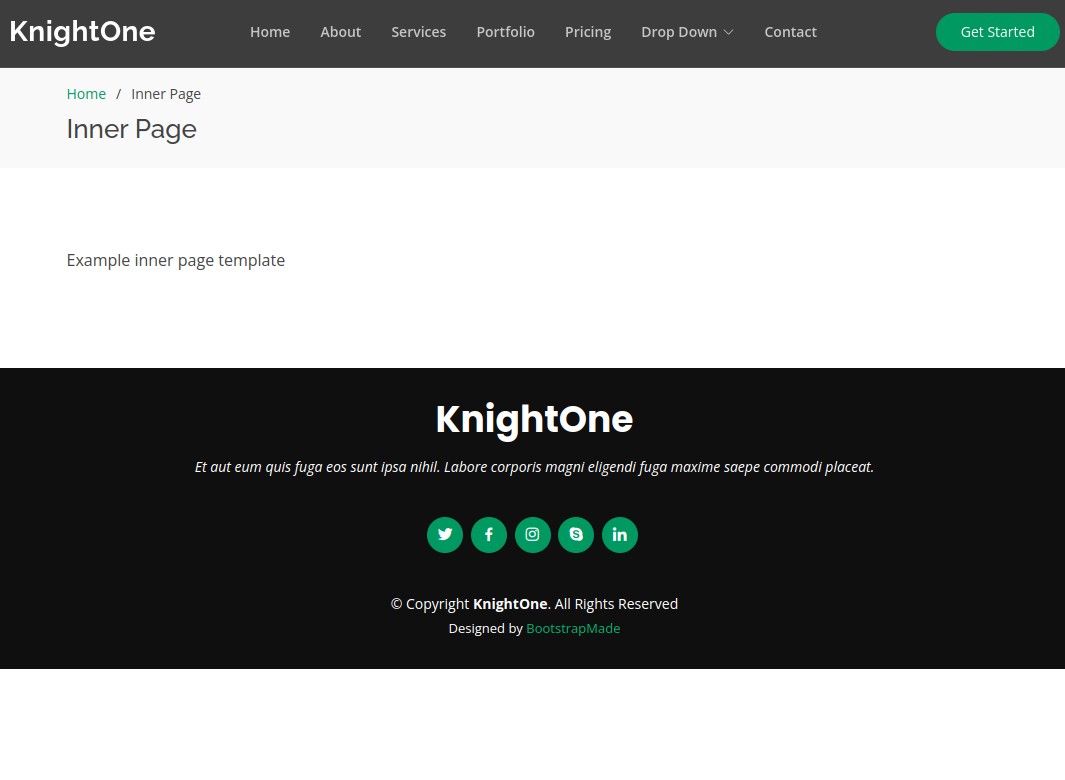Navigate to the Portfolio page

505,32
